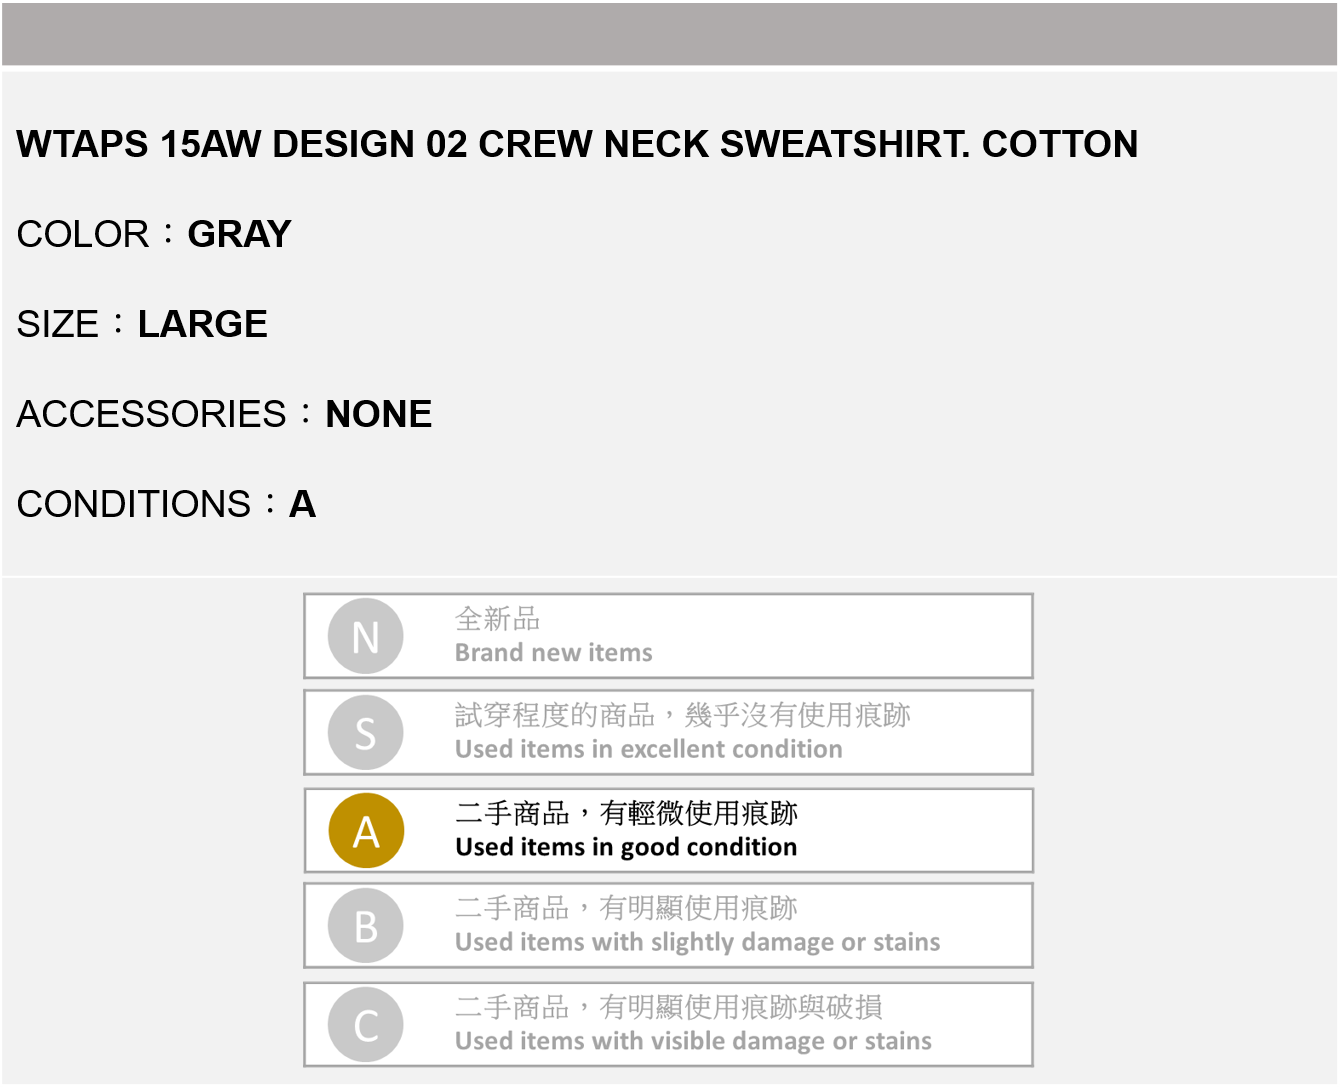Click the gray B condition circle
This screenshot has height=1088, width=1343.
366,926
